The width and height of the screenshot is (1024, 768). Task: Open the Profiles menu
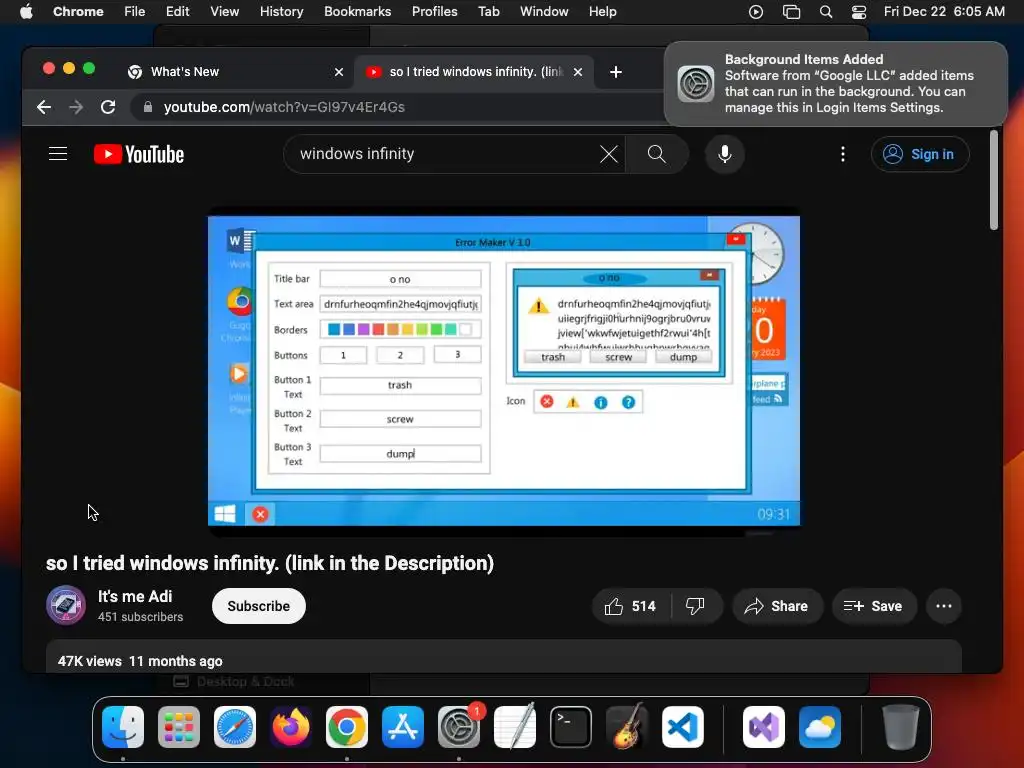[x=434, y=12]
